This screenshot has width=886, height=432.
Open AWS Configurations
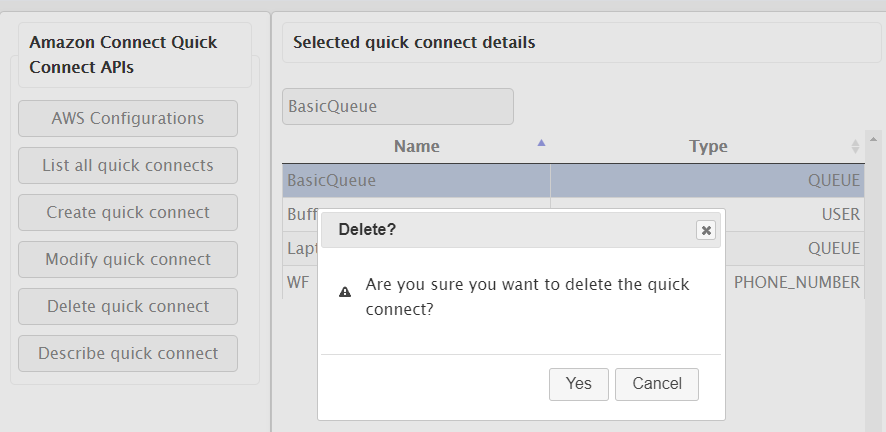tap(128, 118)
